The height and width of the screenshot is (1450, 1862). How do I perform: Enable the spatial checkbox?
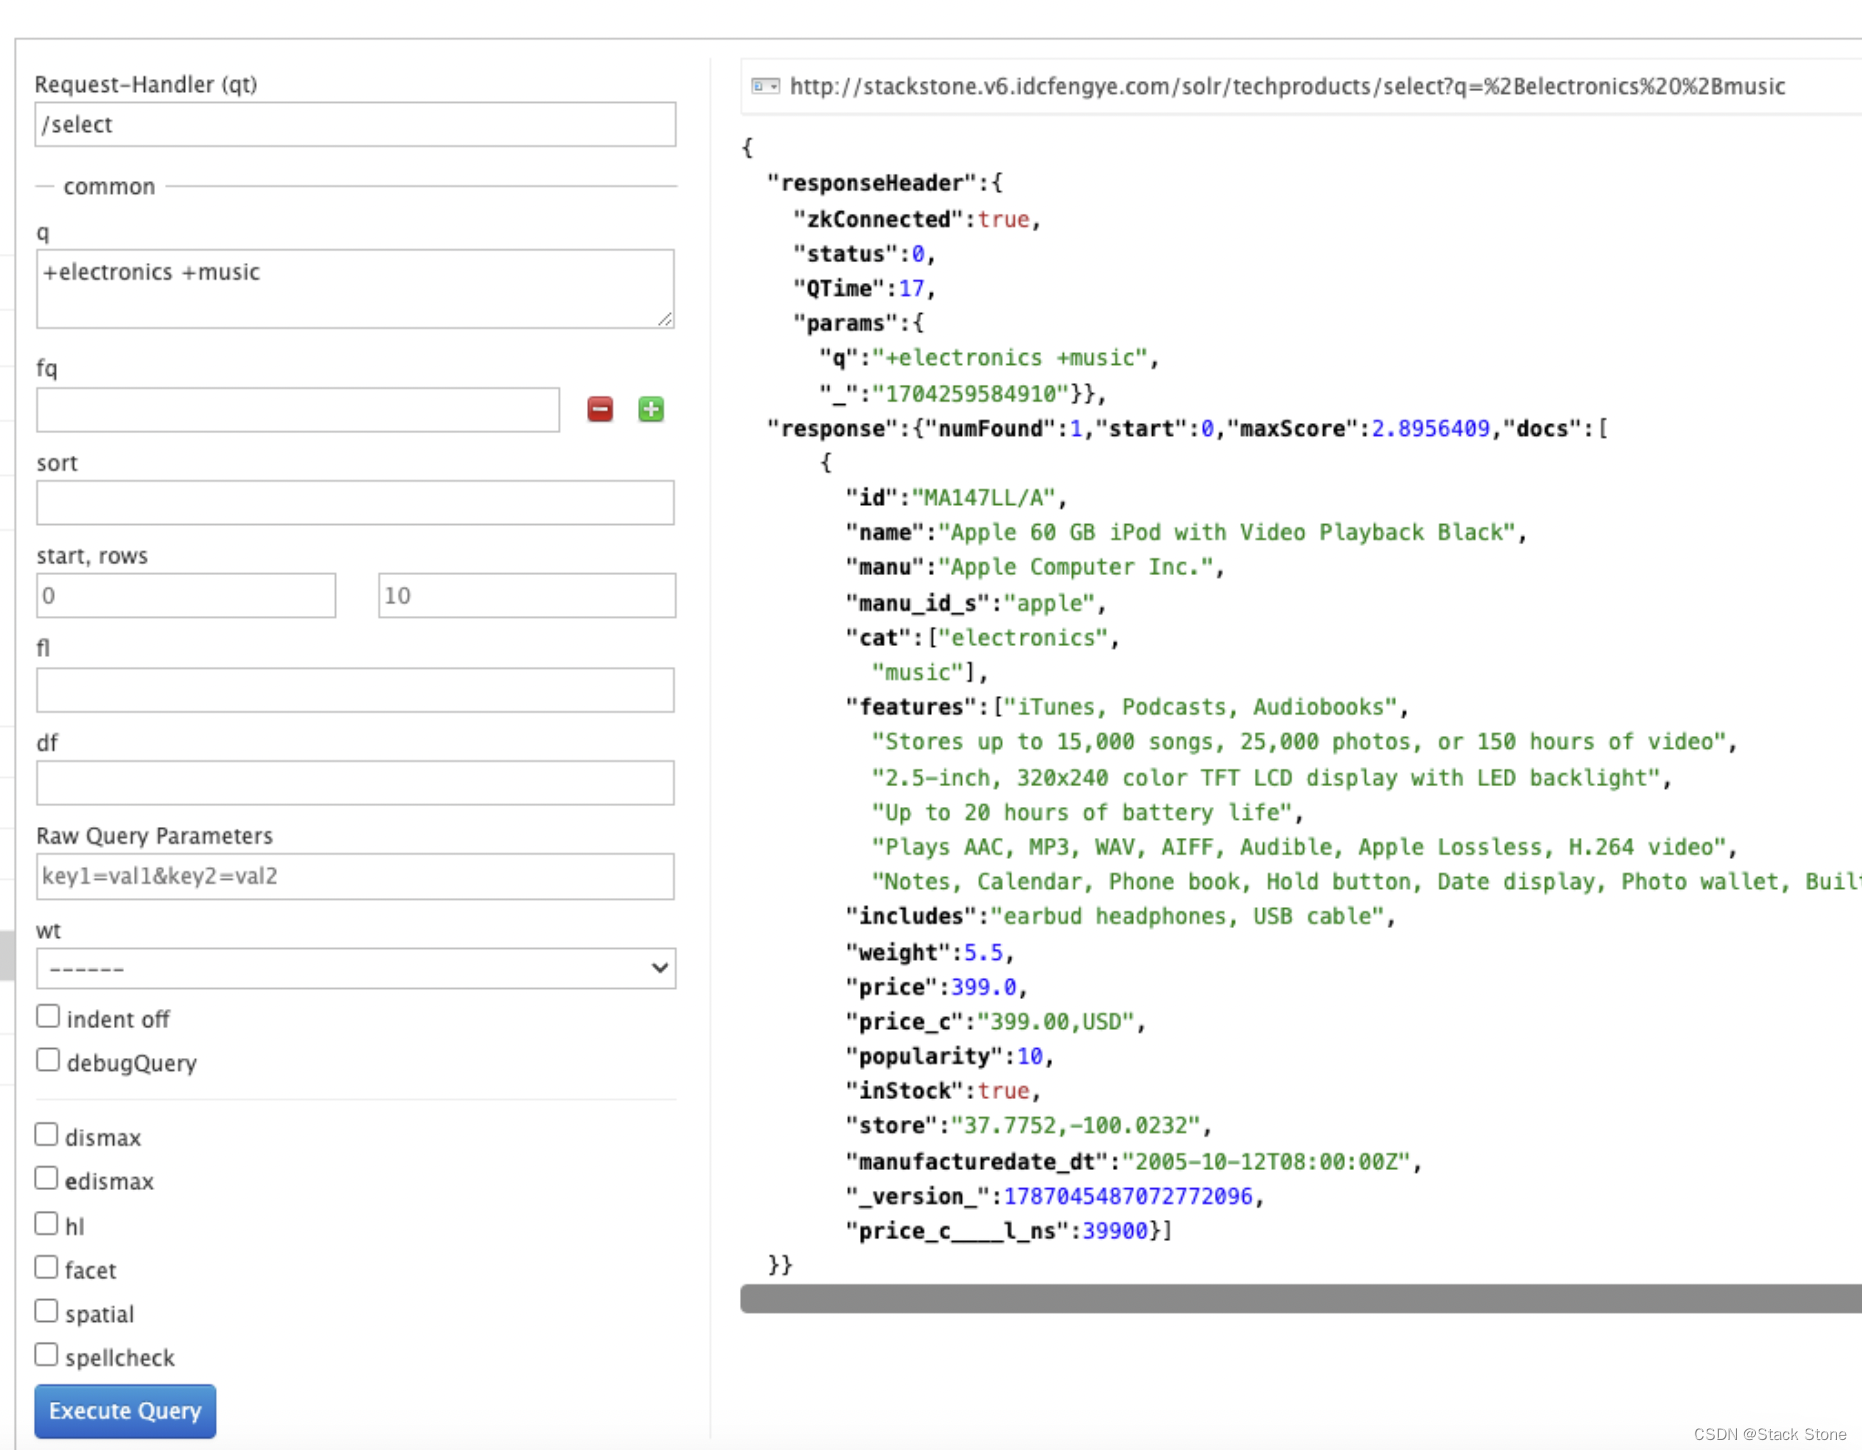(47, 1312)
